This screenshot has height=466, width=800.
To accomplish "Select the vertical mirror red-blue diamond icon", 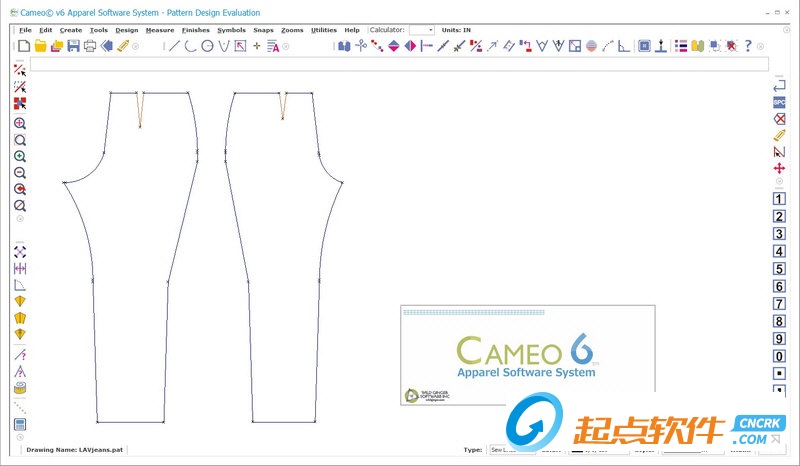I will 394,46.
